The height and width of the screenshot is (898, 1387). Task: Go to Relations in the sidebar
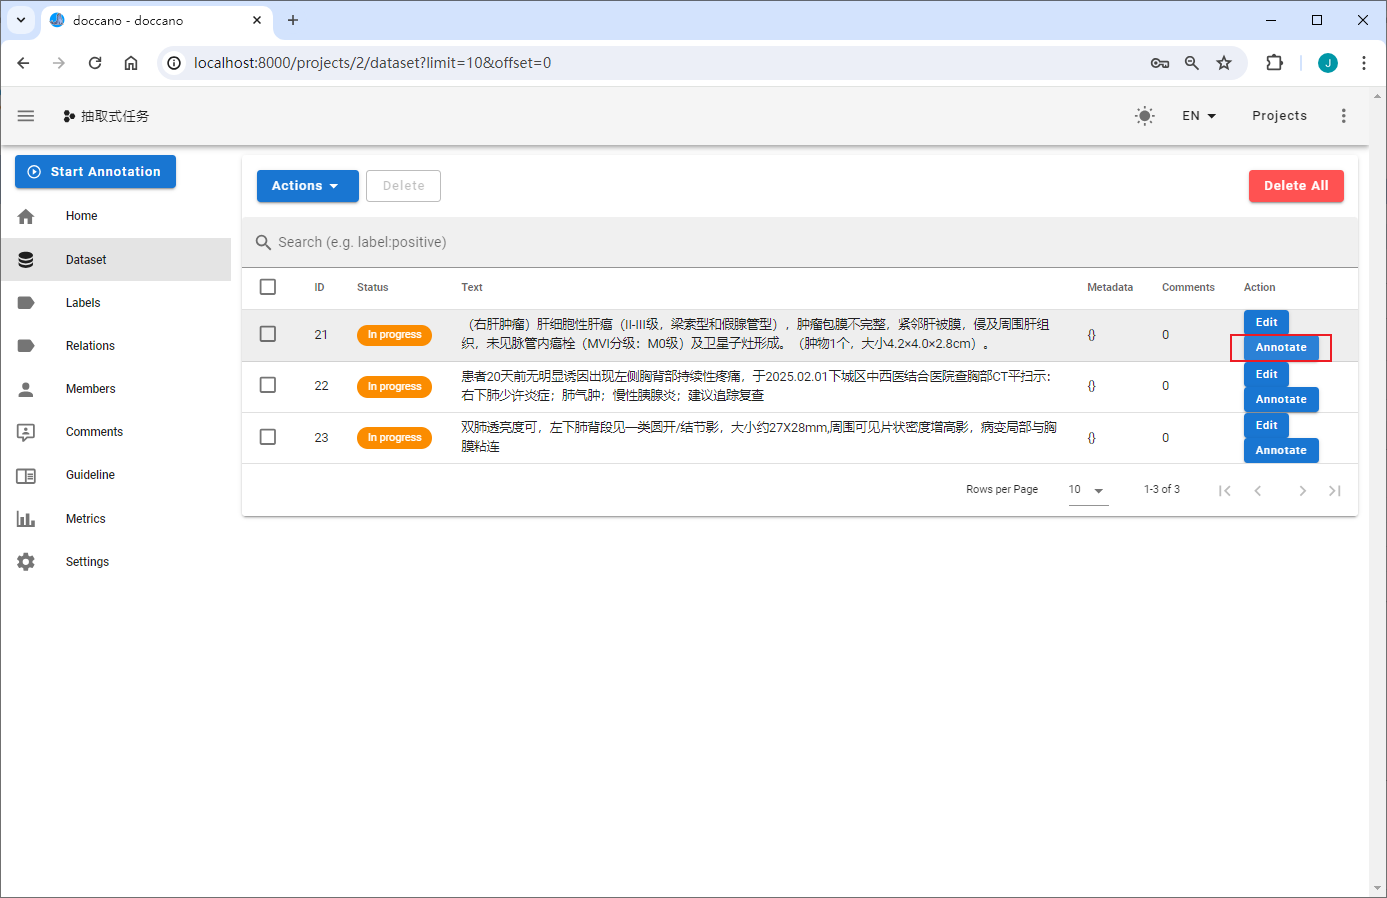click(90, 346)
